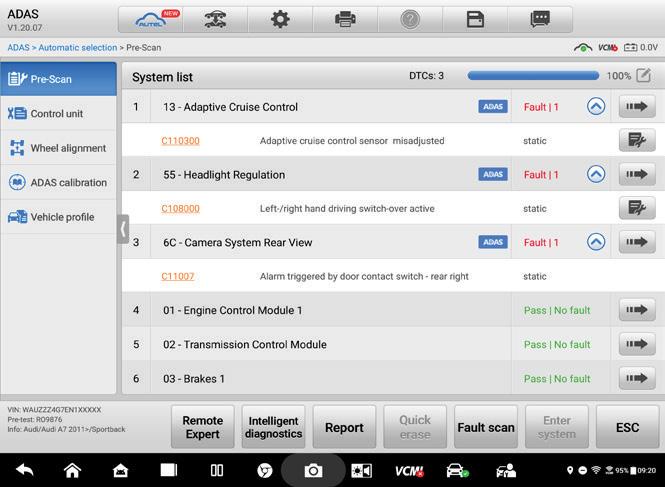
Task: Open Intelligent diagnostics
Action: pyautogui.click(x=273, y=427)
